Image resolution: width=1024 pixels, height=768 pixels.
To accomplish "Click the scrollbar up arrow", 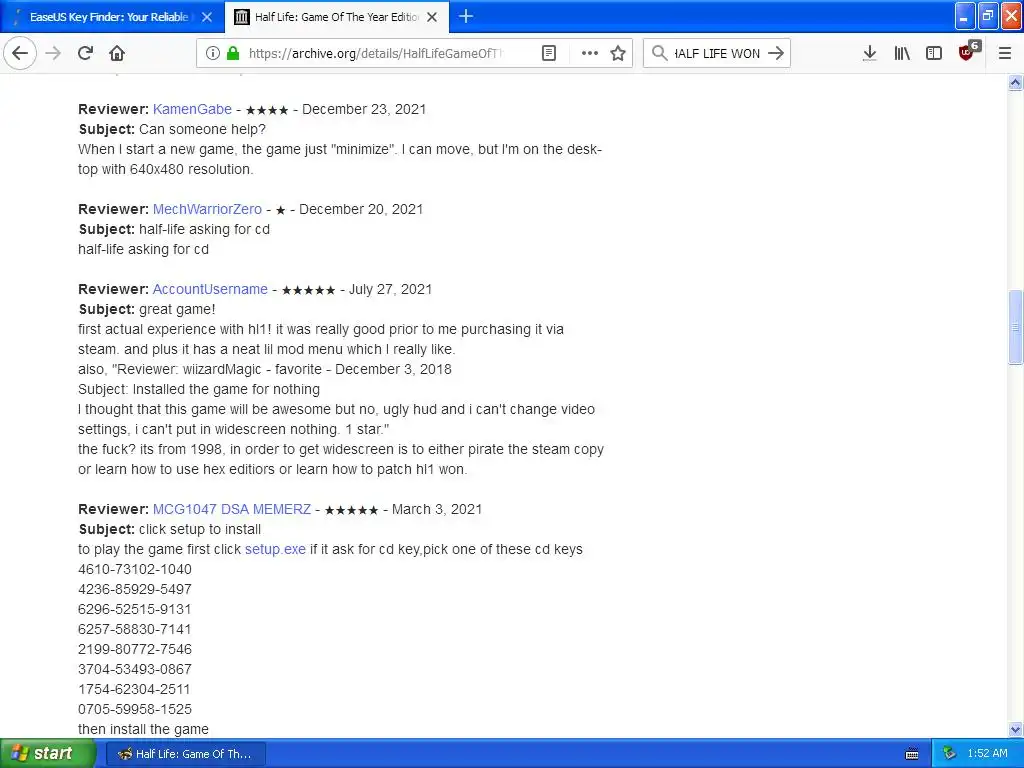I will (x=1015, y=82).
